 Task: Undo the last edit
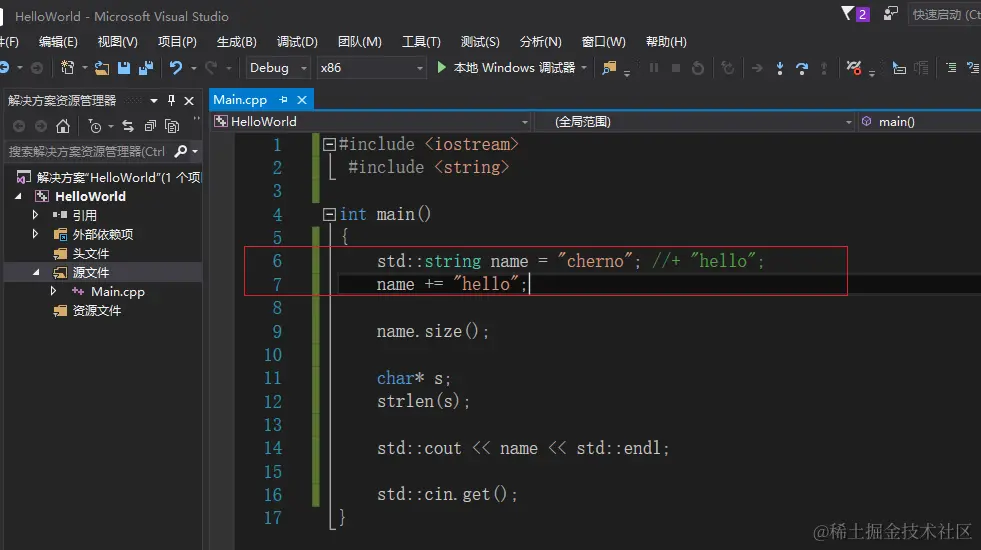[176, 68]
